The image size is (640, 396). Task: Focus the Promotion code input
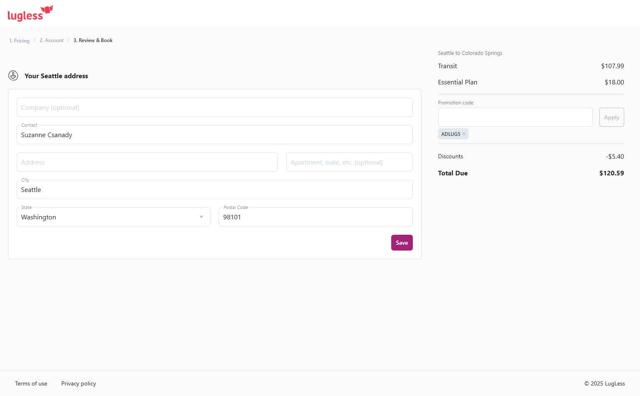[515, 117]
